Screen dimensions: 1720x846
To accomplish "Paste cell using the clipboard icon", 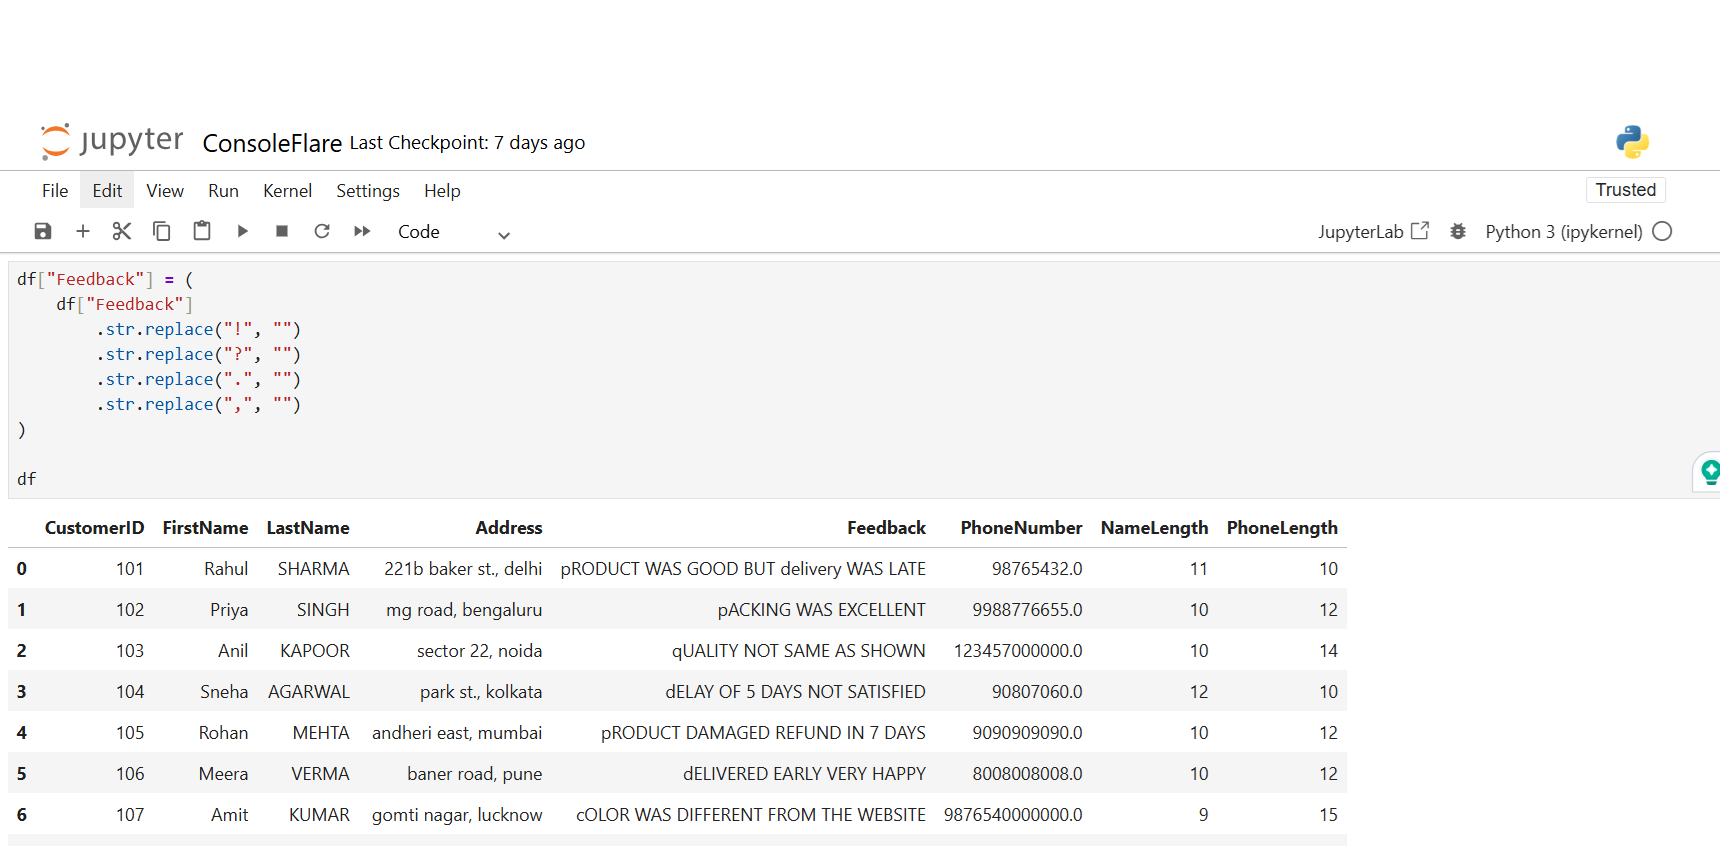I will coord(202,231).
